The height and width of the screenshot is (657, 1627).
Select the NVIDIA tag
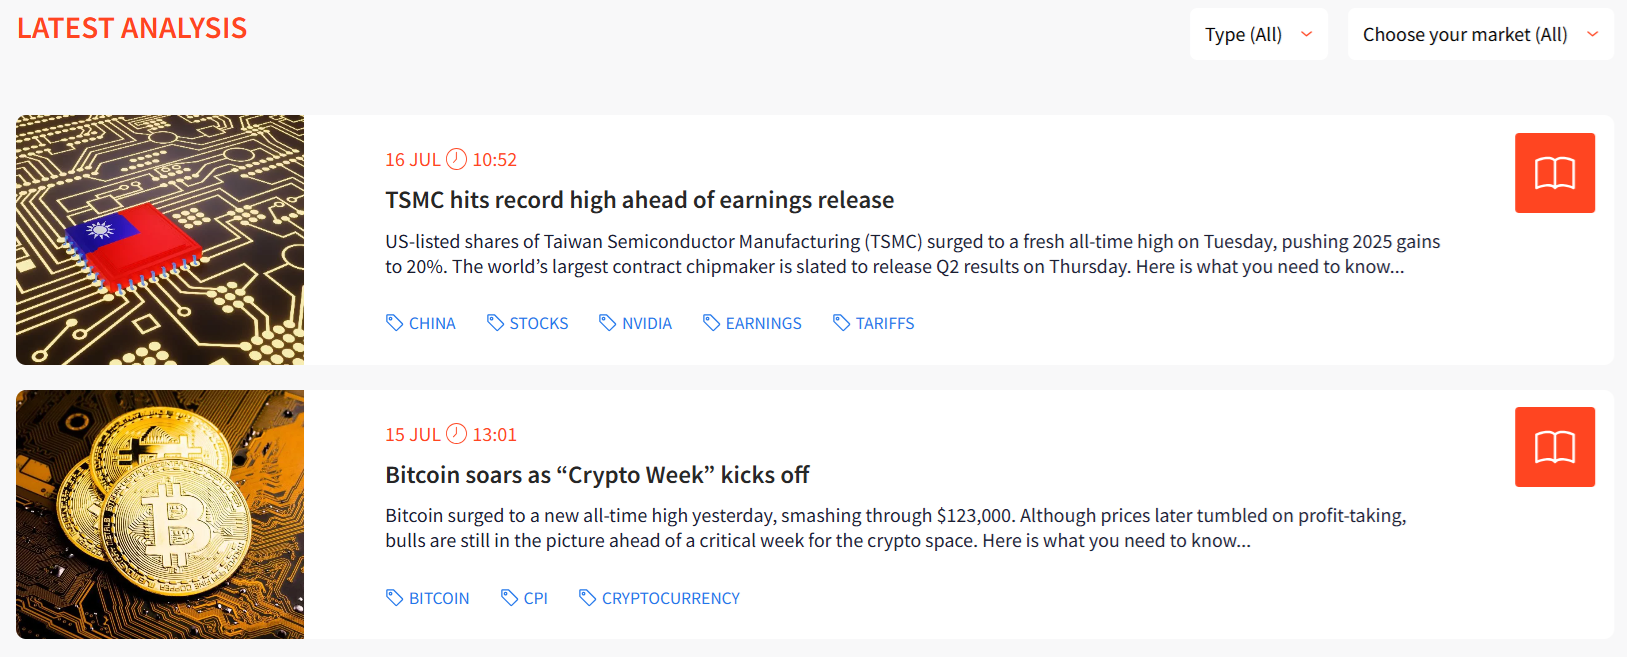[x=636, y=323]
